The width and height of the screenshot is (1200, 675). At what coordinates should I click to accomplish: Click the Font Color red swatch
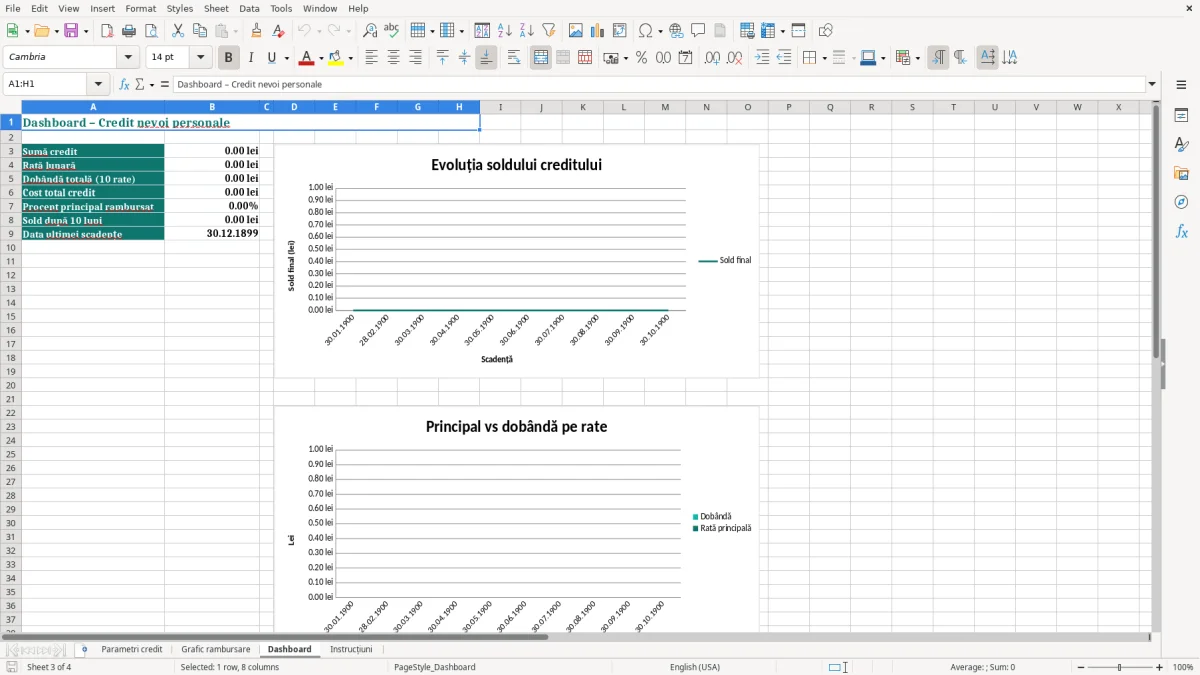point(306,58)
